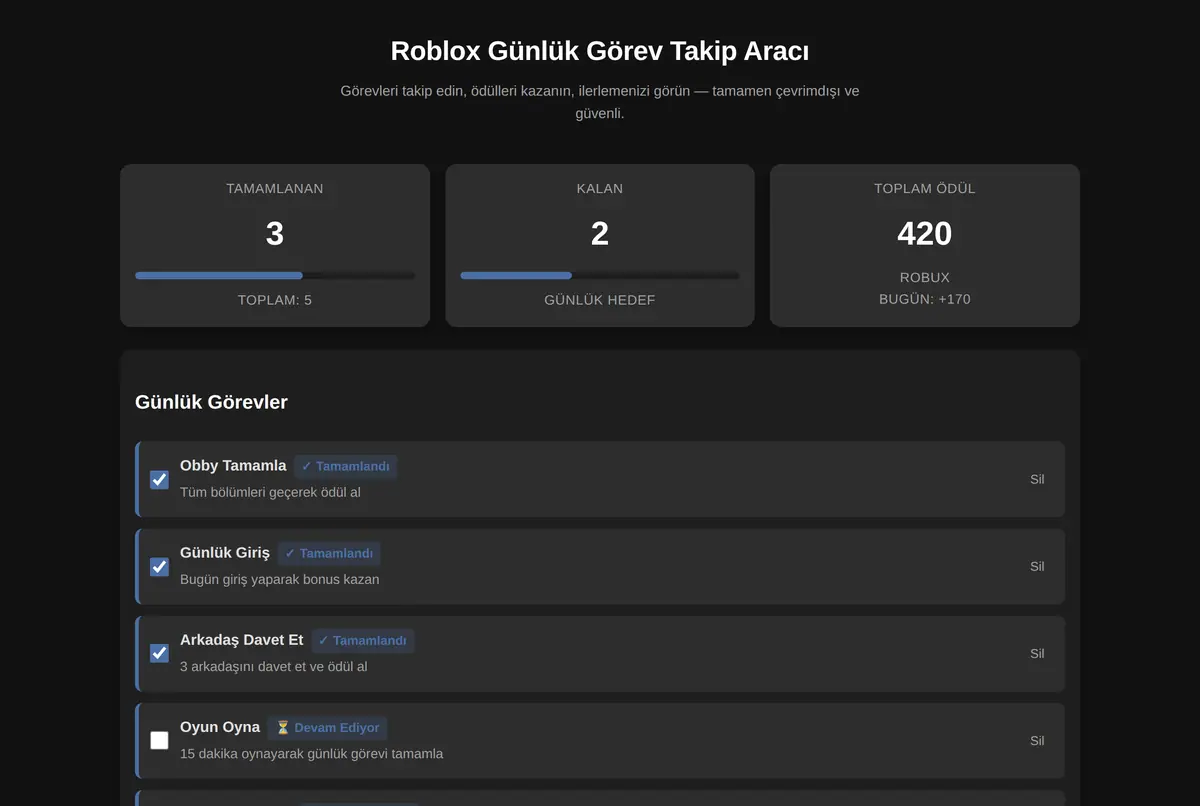1200x806 pixels.
Task: Click the text 'Bugün giriş yaparak bonus kazan'
Action: pos(280,579)
